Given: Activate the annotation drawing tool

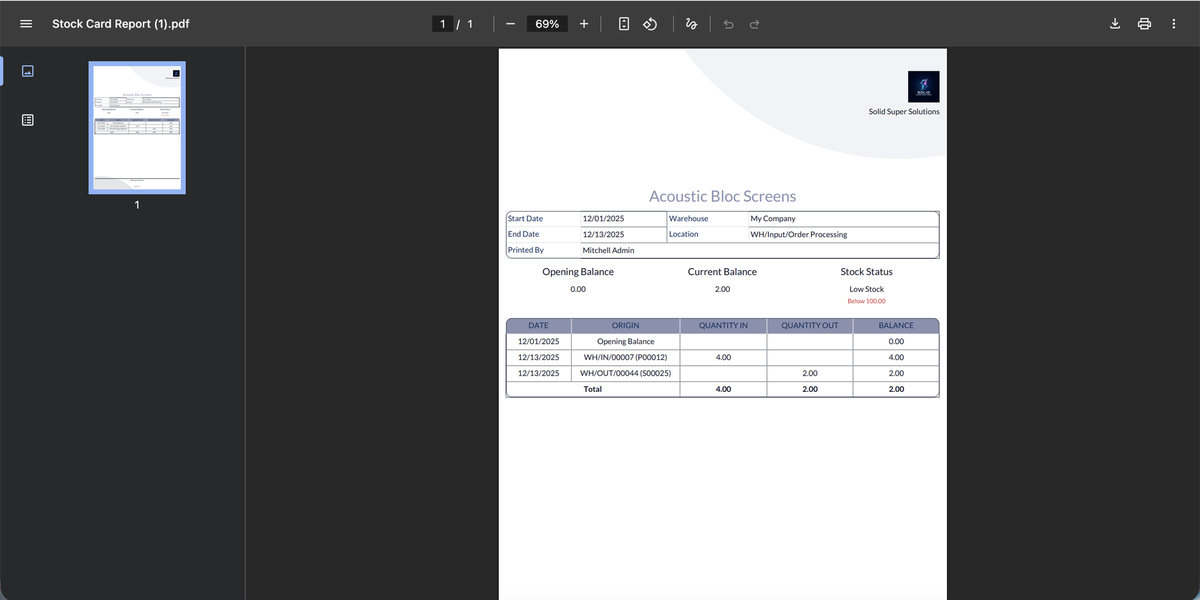Looking at the screenshot, I should [691, 23].
